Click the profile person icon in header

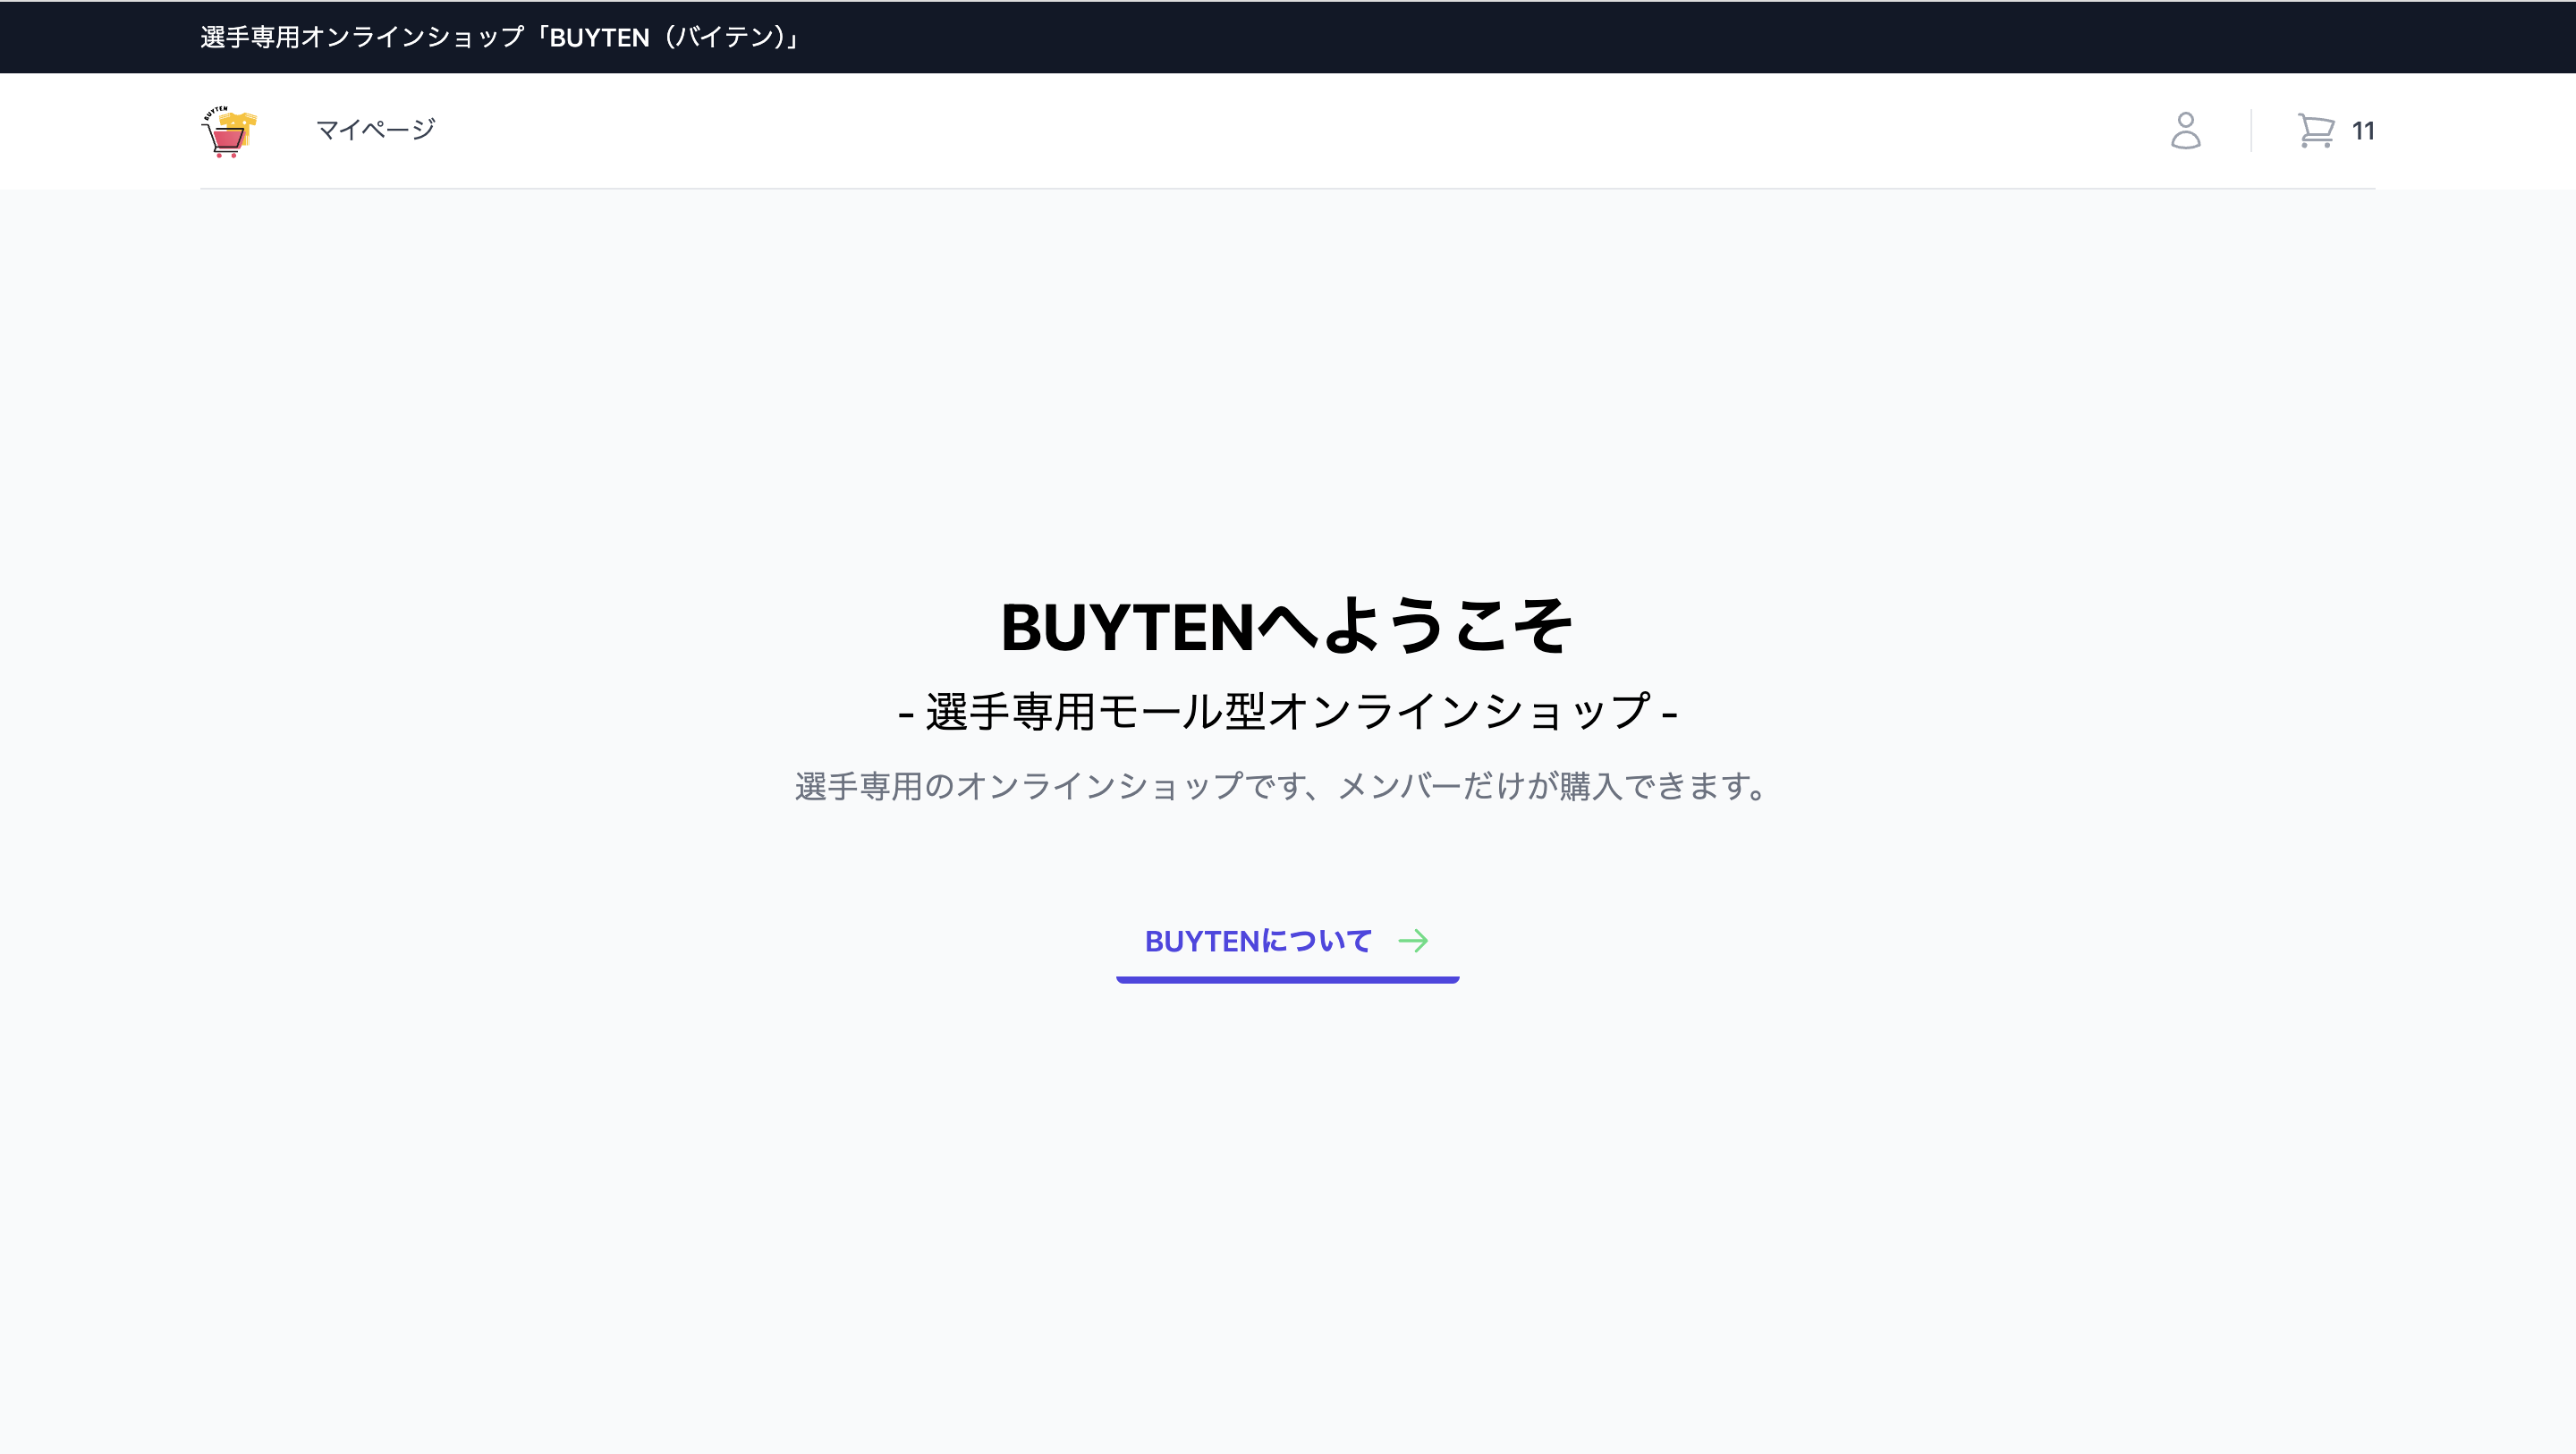click(x=2186, y=130)
